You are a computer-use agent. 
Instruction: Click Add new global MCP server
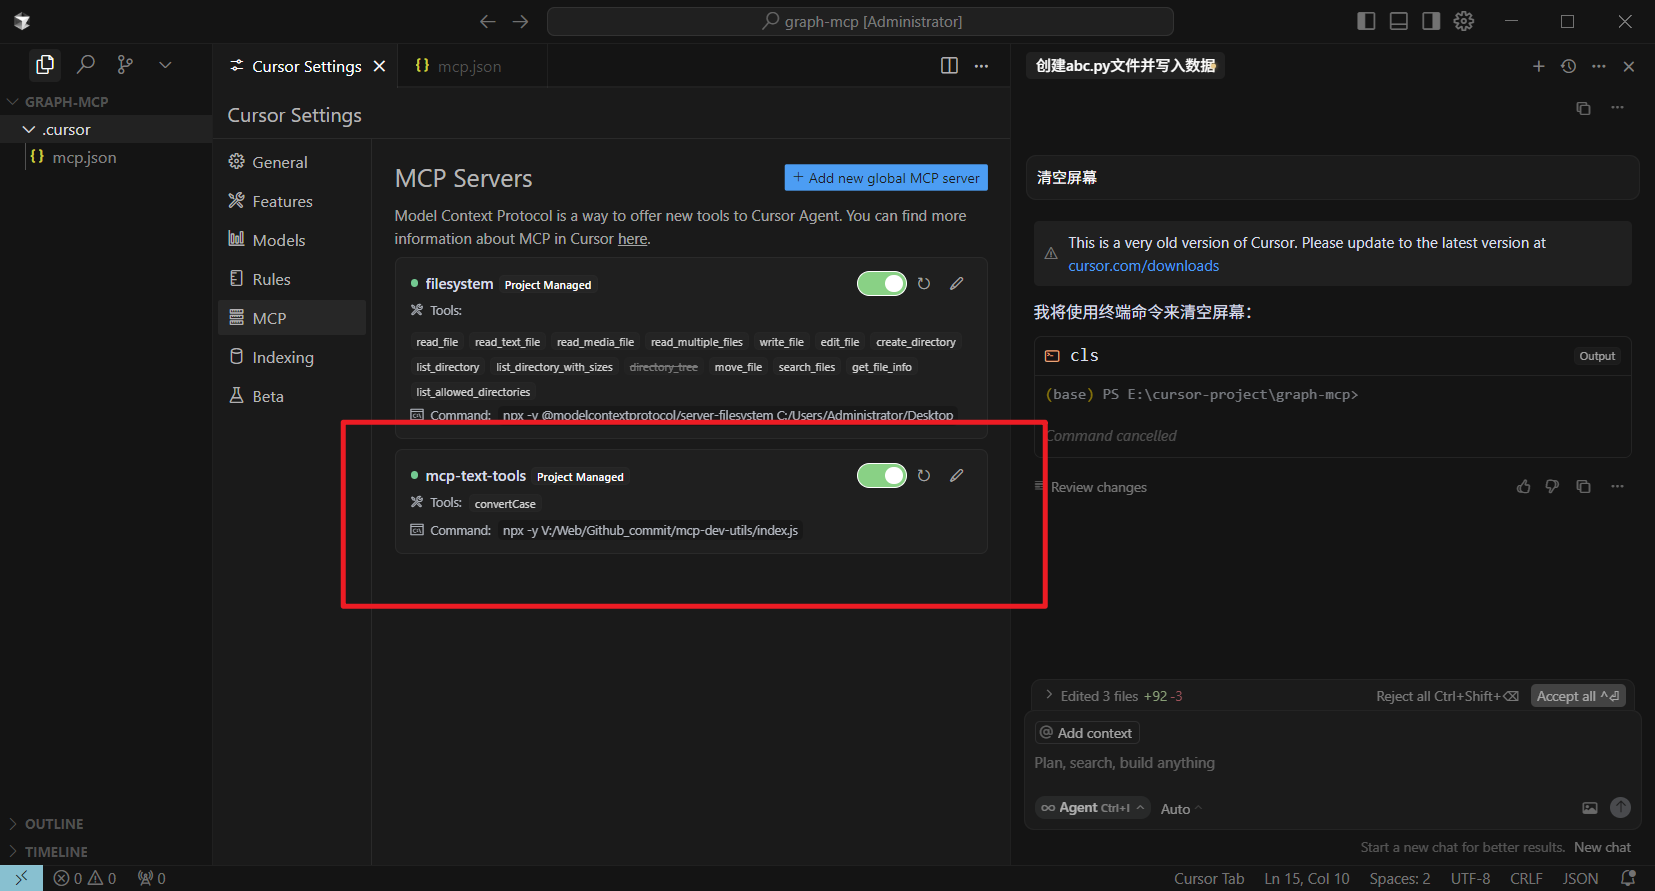click(886, 178)
